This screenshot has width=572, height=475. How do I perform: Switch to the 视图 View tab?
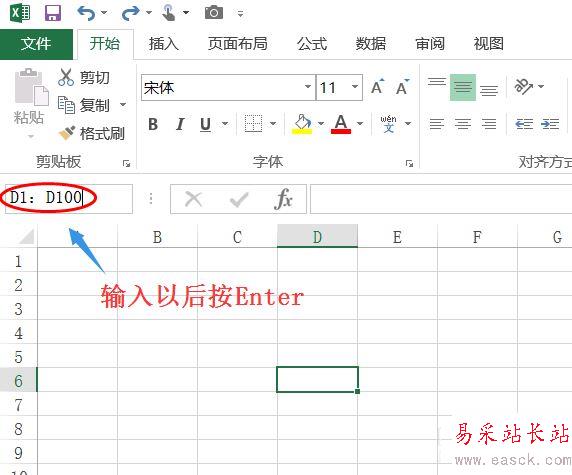[488, 44]
